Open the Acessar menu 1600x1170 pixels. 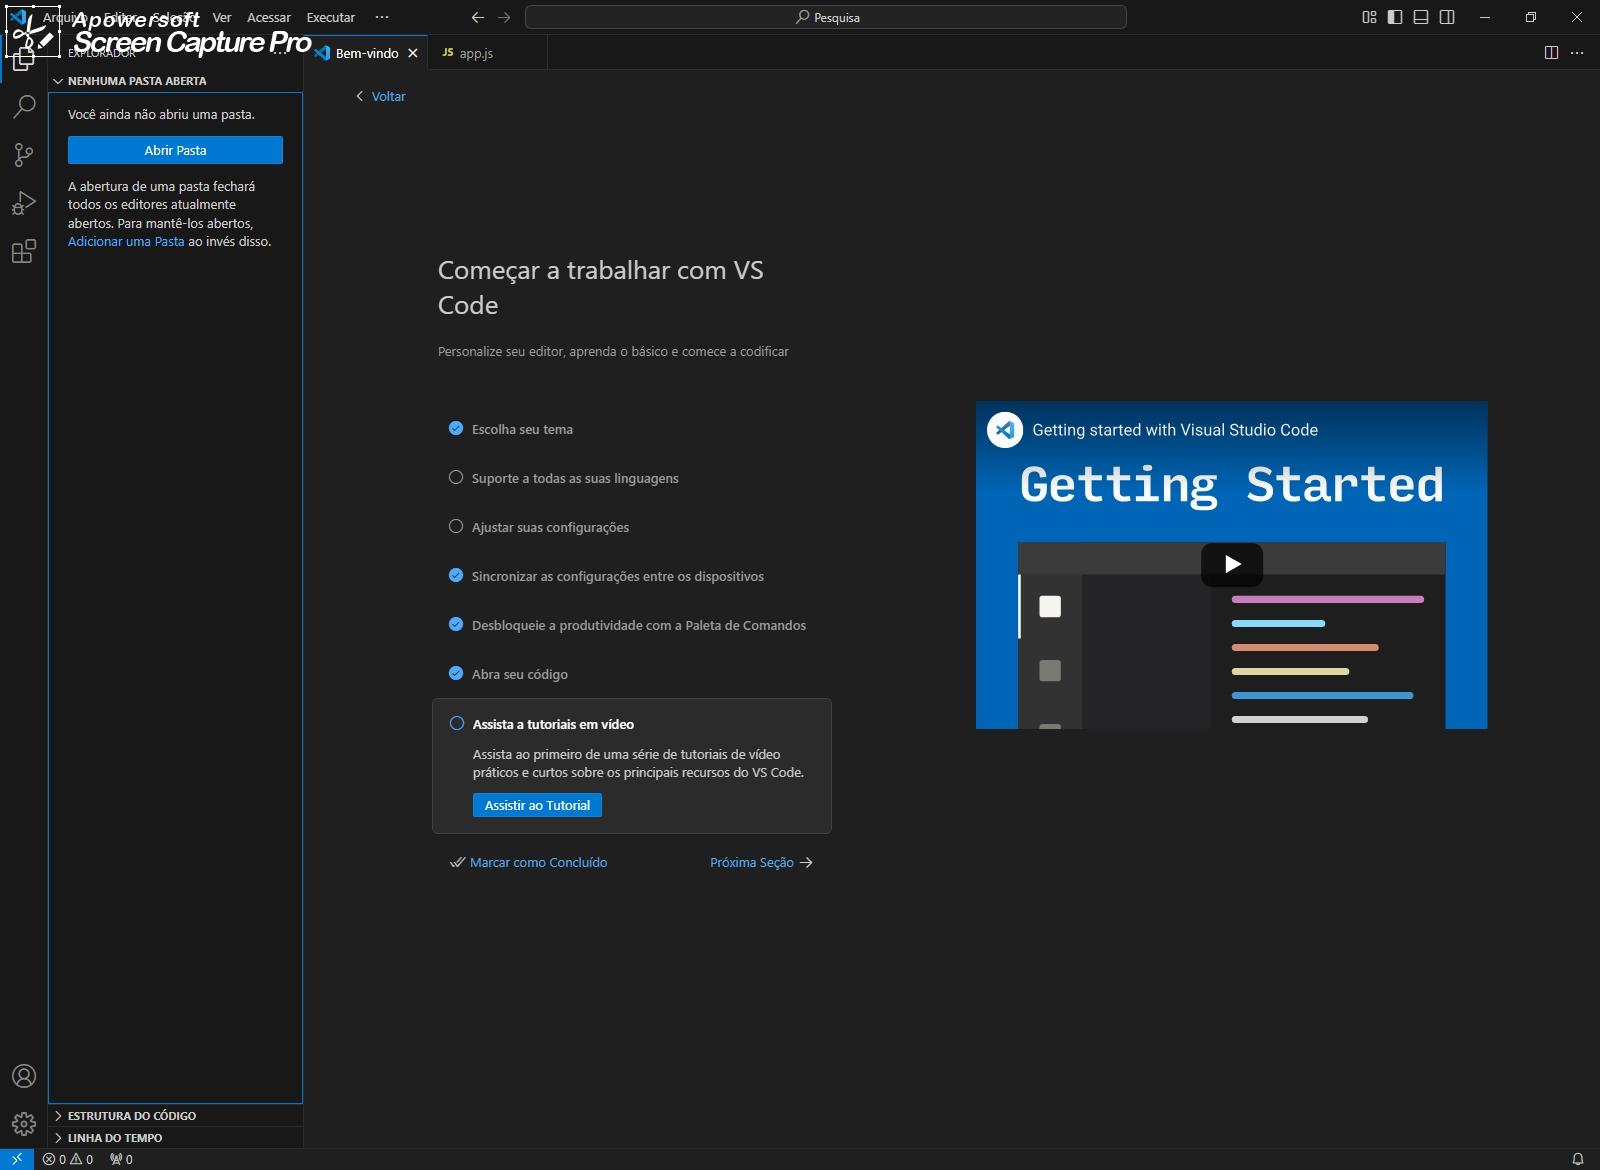tap(269, 17)
